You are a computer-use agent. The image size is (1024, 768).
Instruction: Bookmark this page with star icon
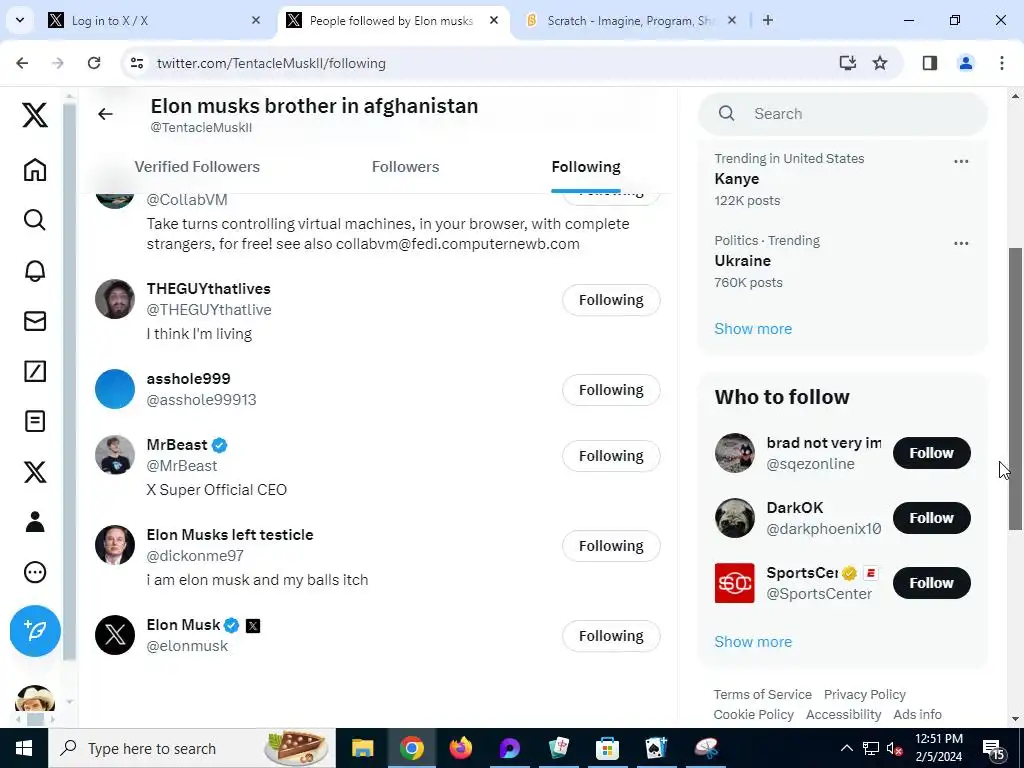pyautogui.click(x=880, y=63)
